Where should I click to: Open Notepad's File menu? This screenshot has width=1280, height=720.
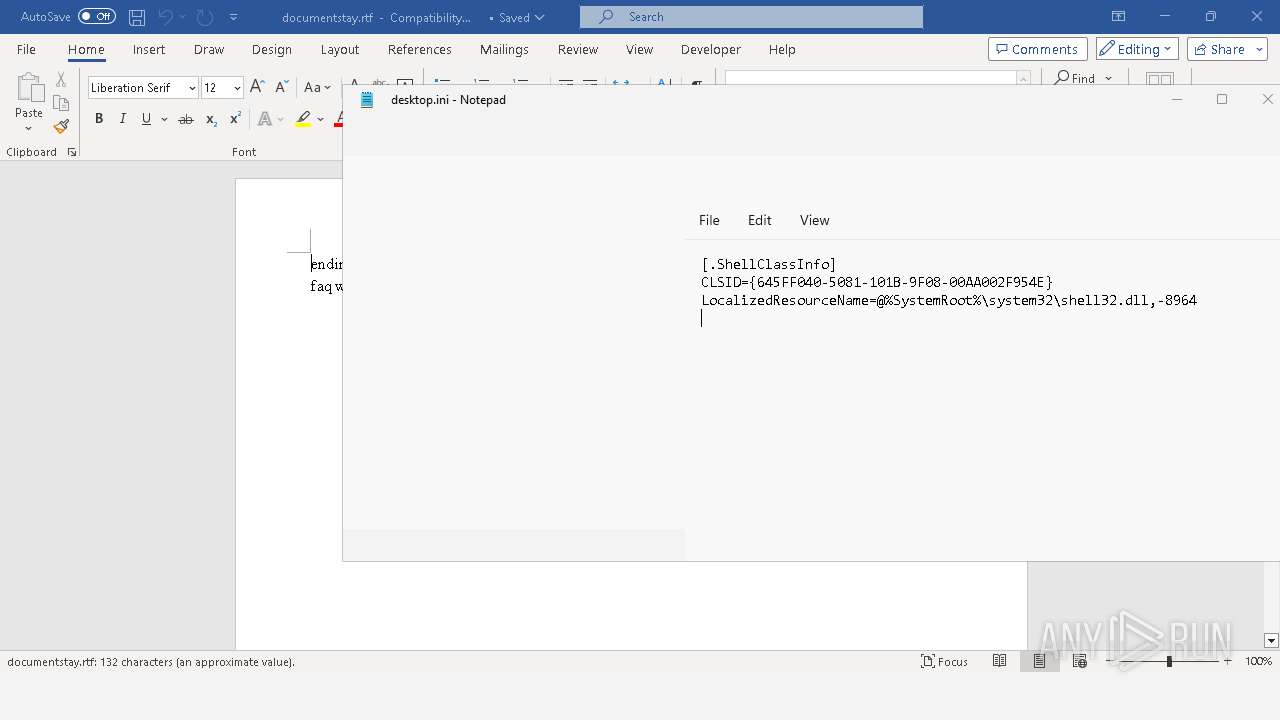[x=709, y=220]
